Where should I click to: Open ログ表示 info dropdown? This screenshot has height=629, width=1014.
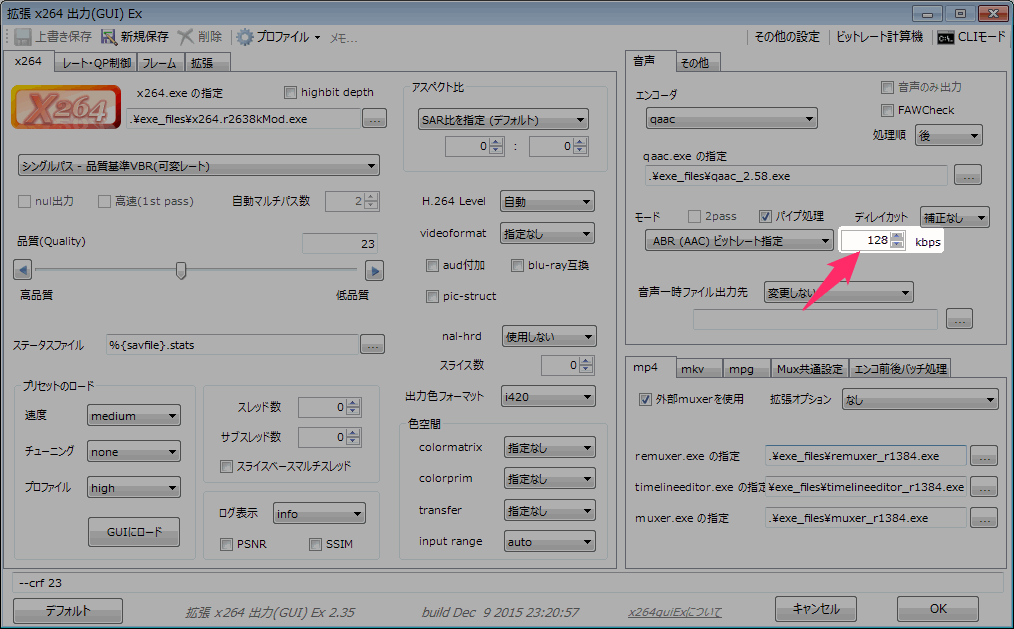tap(319, 514)
